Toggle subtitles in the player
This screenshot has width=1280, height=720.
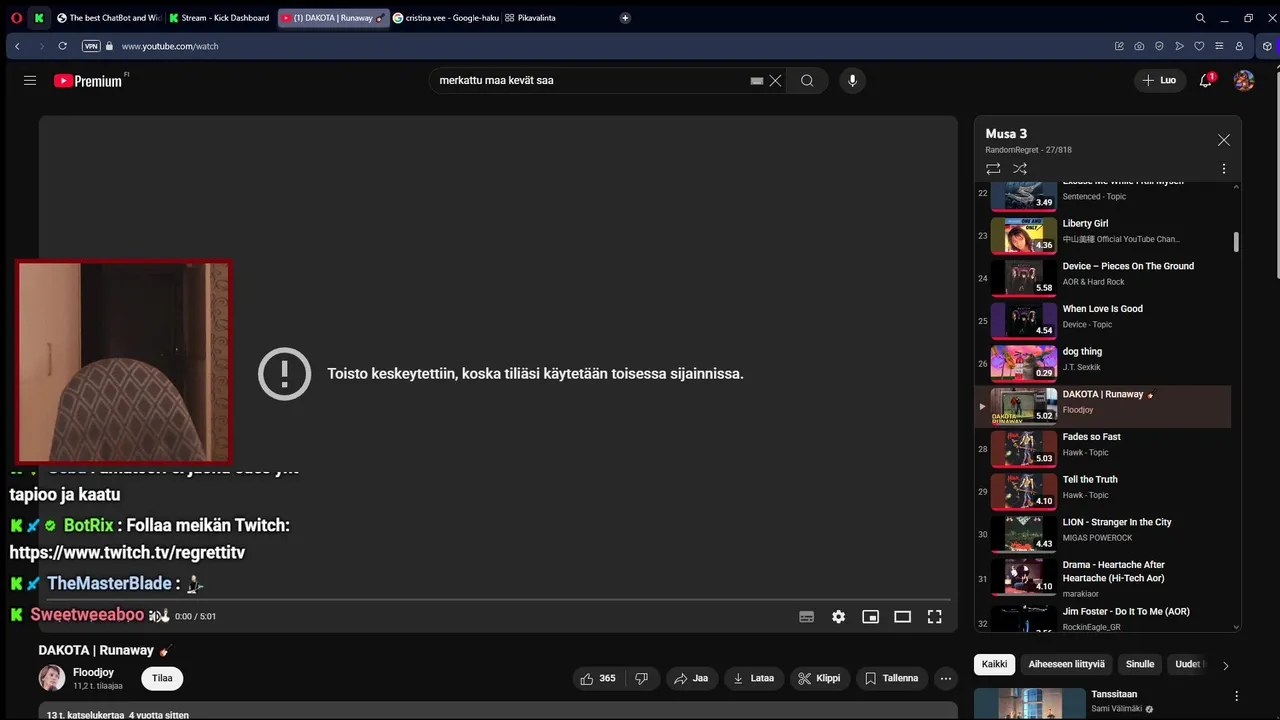[x=807, y=617]
